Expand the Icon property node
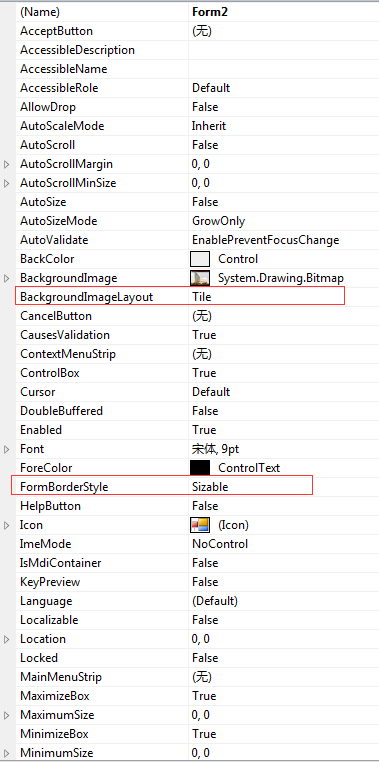Viewport: 379px width, 762px height. tap(7, 525)
